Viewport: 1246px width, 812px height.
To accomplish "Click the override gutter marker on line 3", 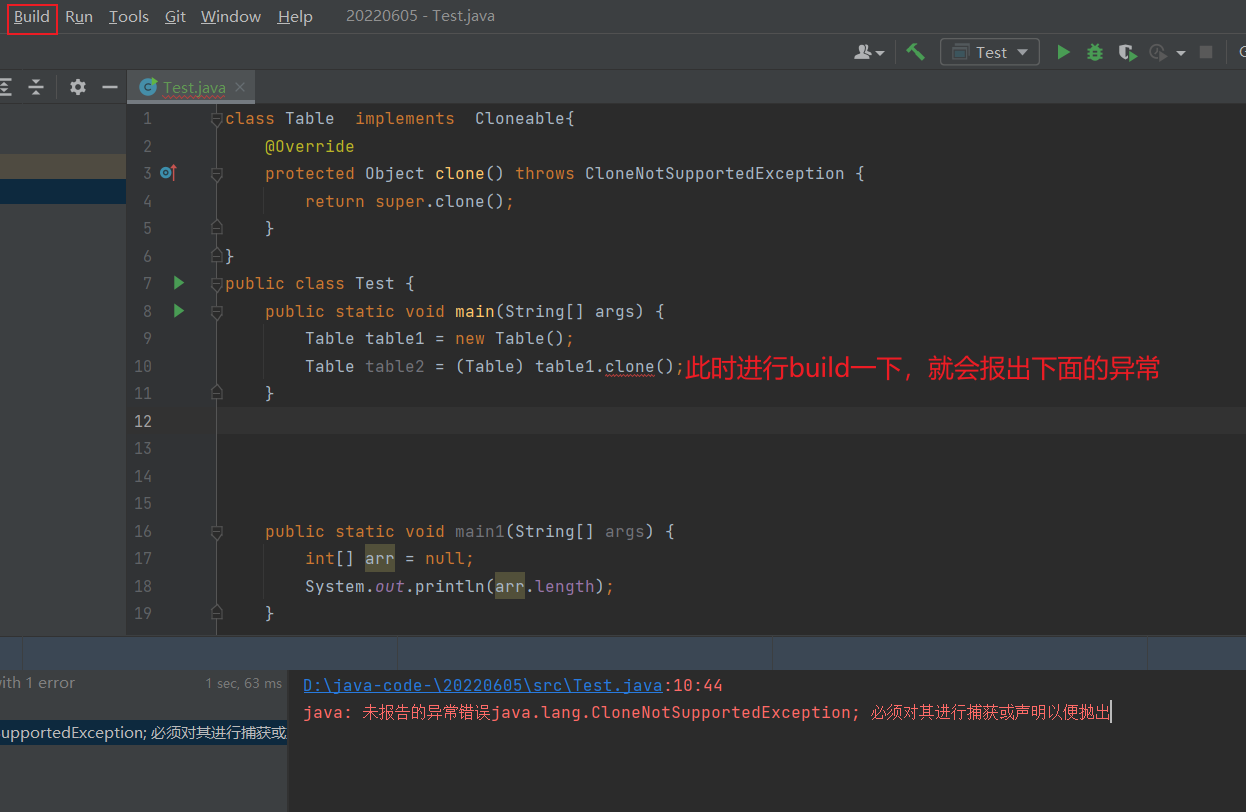I will [x=168, y=173].
